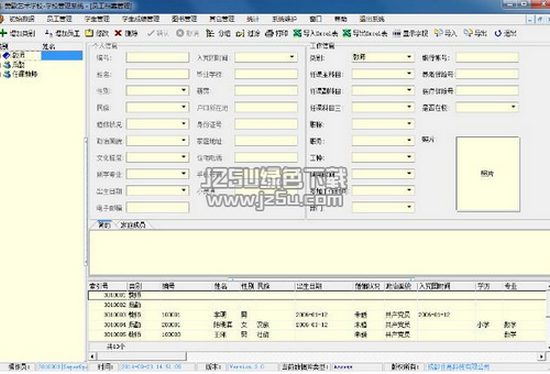550x374 pixels.
Task: Click the Export Excel table (导出Excel表) icon
Action: (x=347, y=33)
